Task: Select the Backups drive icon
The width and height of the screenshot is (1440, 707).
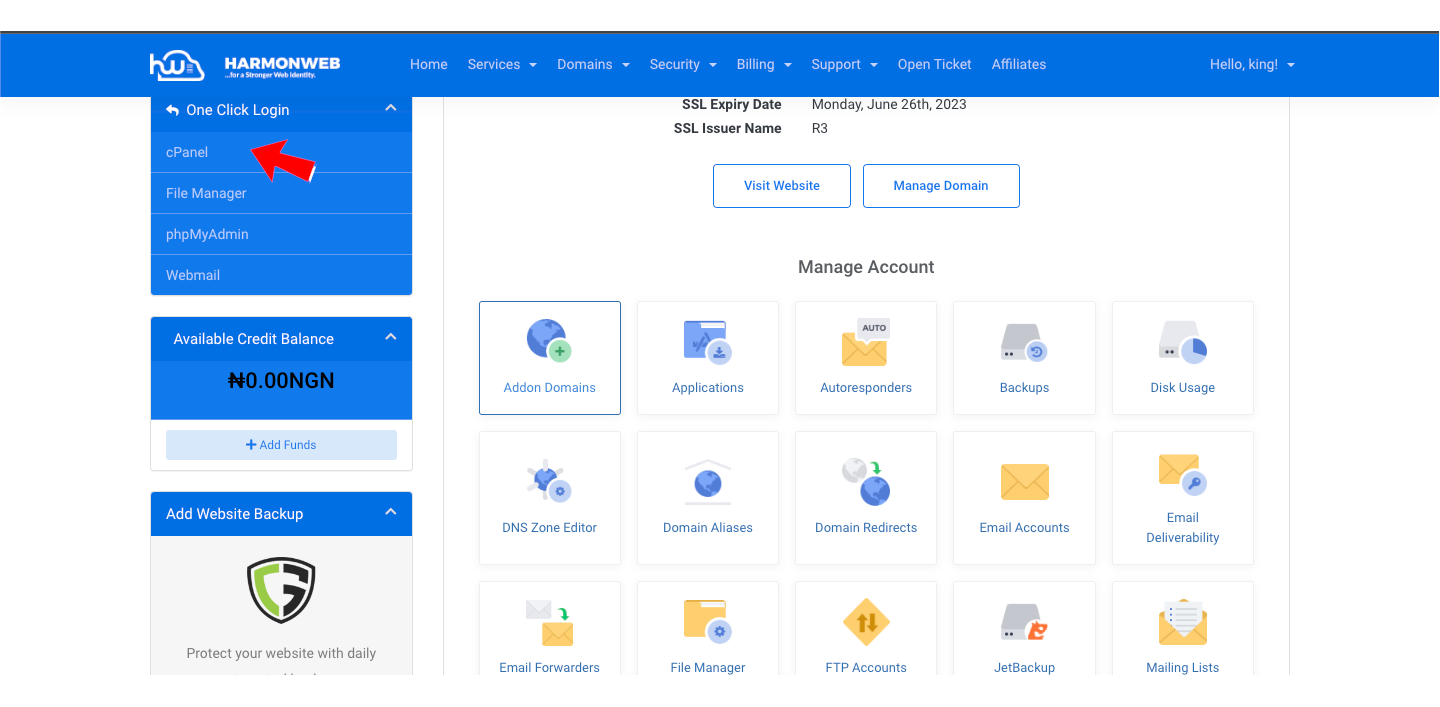Action: (1024, 341)
